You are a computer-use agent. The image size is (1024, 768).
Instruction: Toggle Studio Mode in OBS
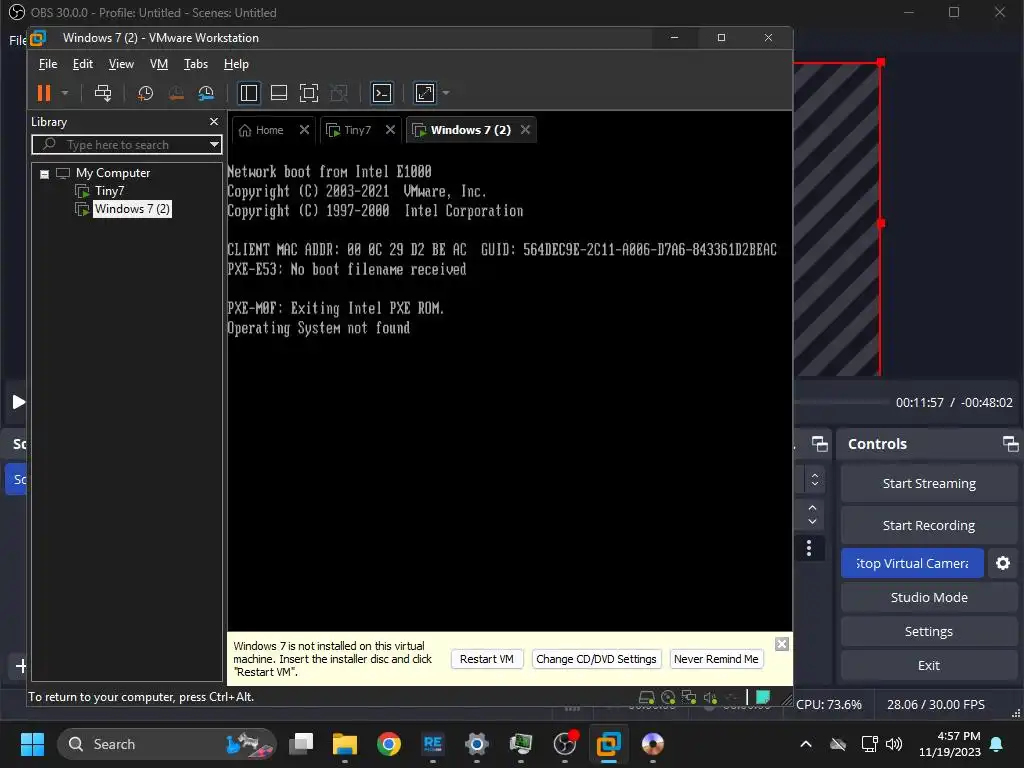coord(929,598)
